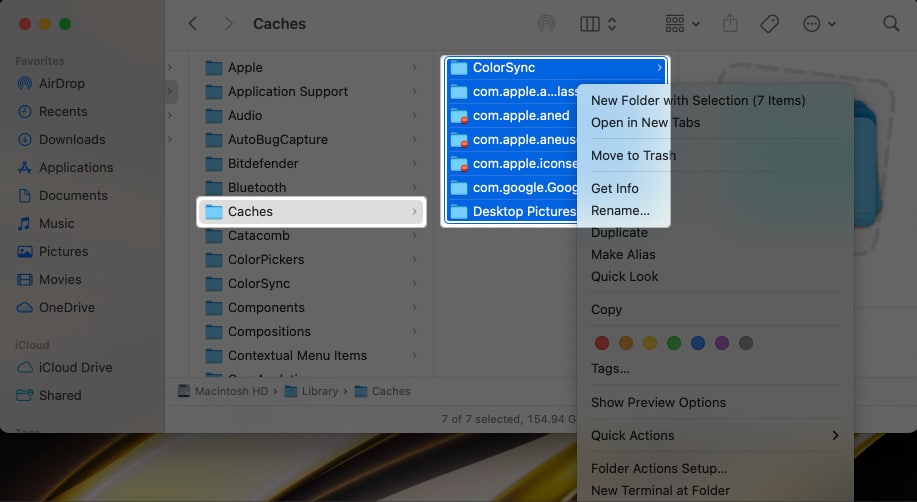917x502 pixels.
Task: Expand the ColorPickers folder chevron
Action: point(414,259)
